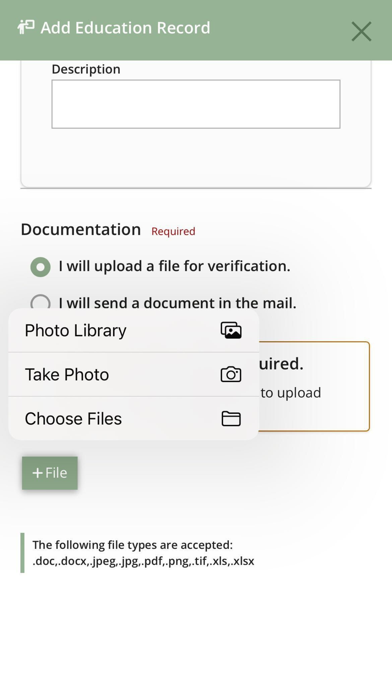Choose the Choose Files menu entry
The height and width of the screenshot is (696, 392).
click(x=134, y=419)
